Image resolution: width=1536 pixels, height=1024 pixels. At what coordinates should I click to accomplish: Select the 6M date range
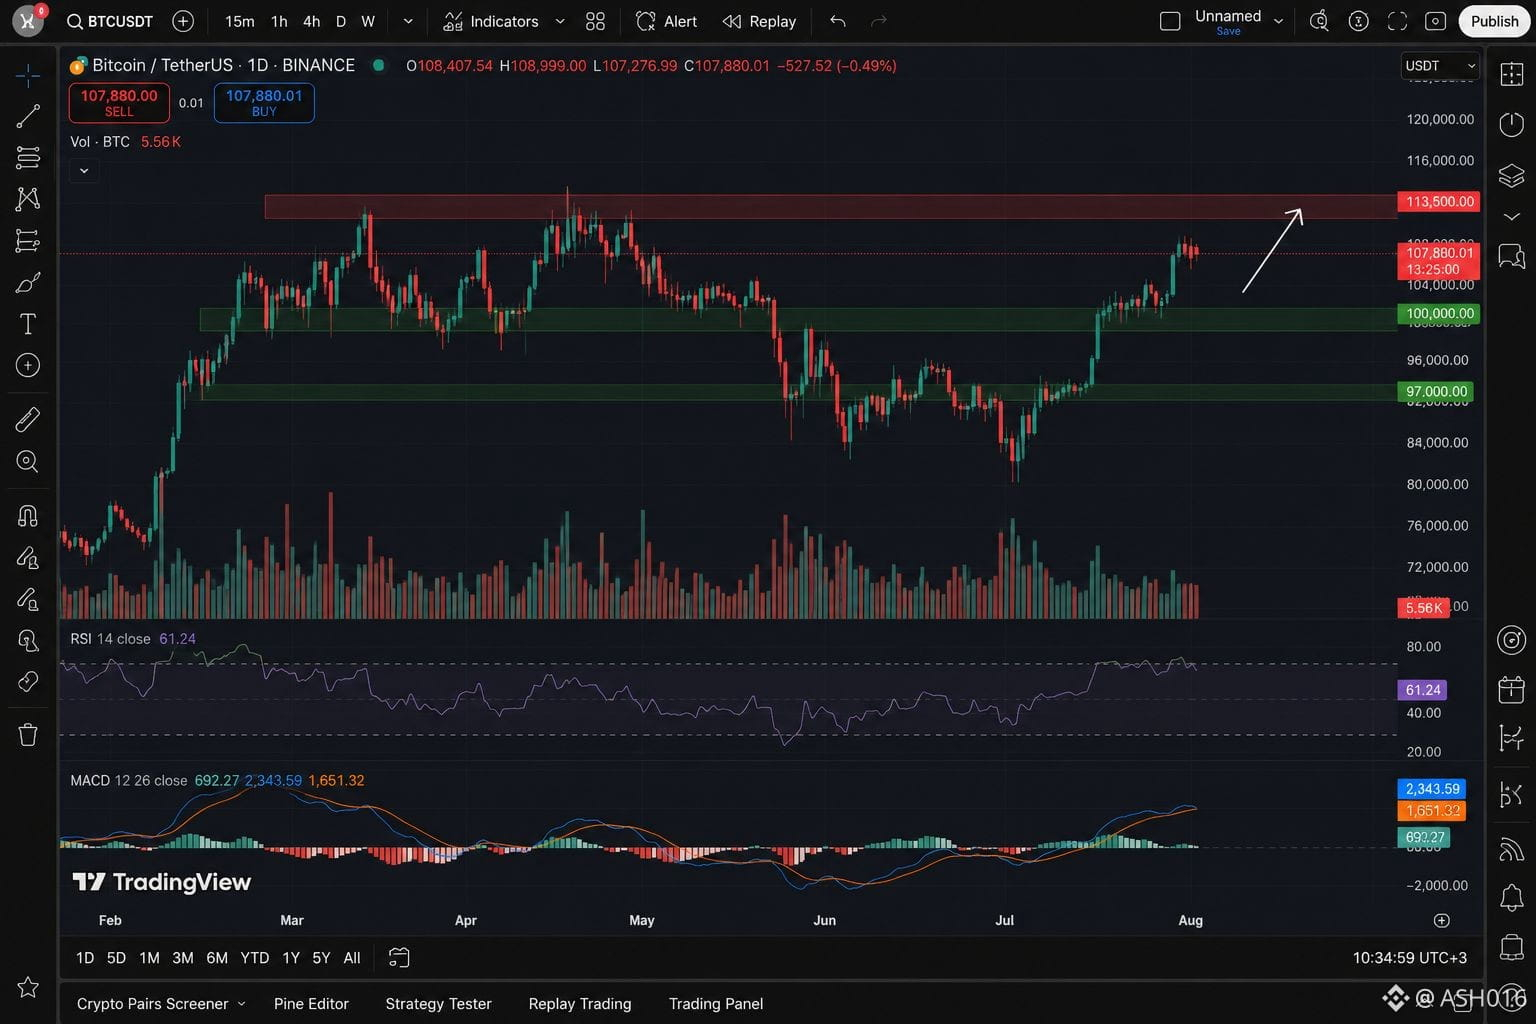coord(217,958)
